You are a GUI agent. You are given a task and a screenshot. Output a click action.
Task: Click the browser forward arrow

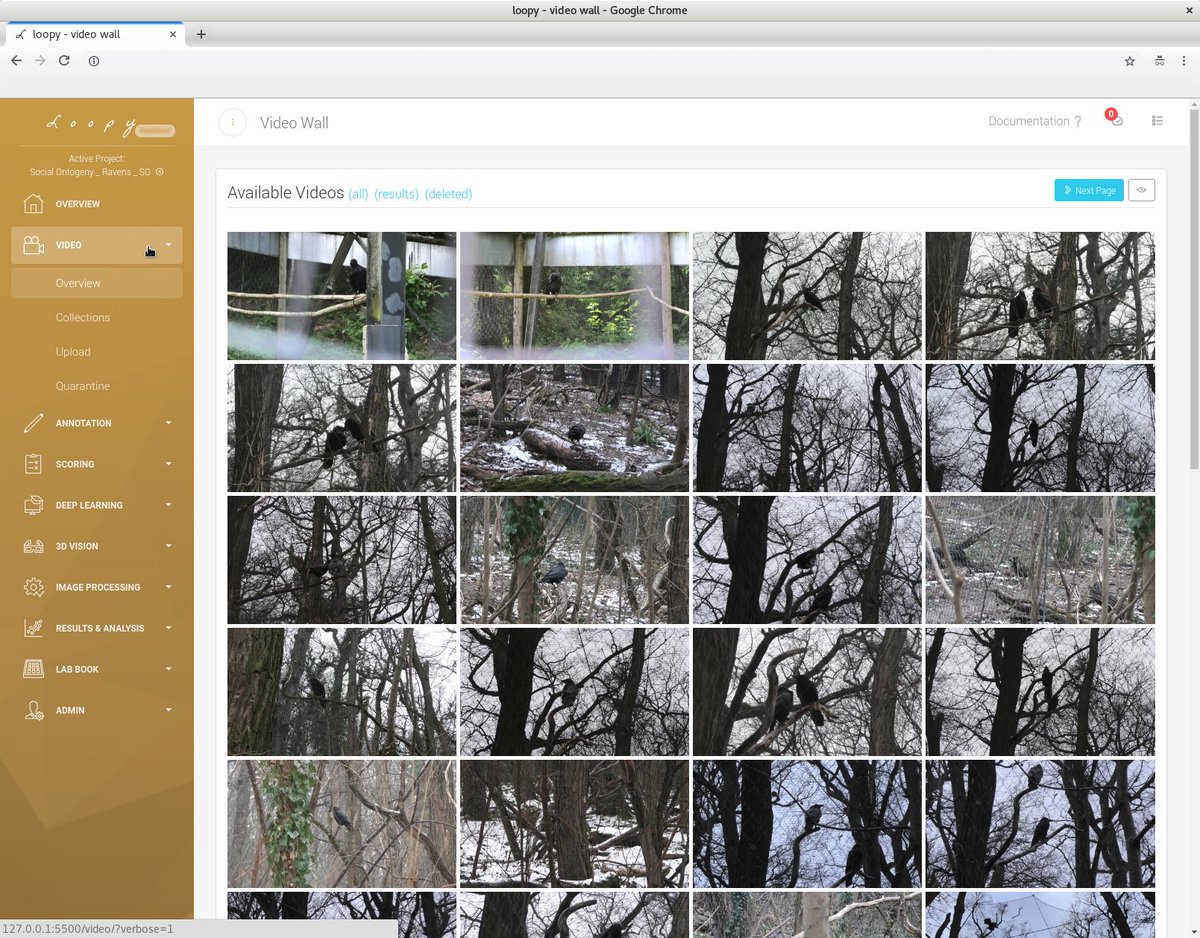[40, 61]
